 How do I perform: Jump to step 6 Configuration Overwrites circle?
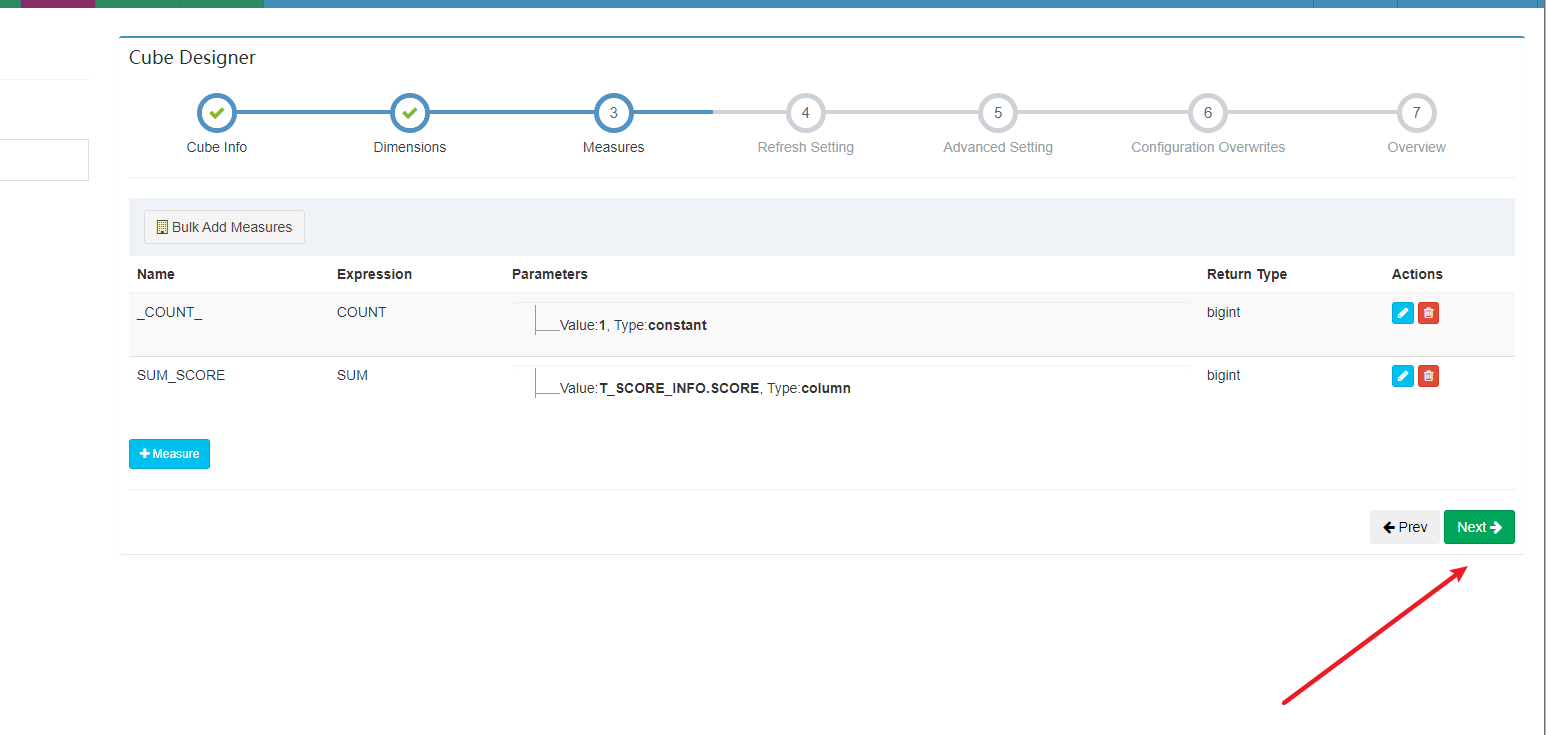coord(1208,113)
